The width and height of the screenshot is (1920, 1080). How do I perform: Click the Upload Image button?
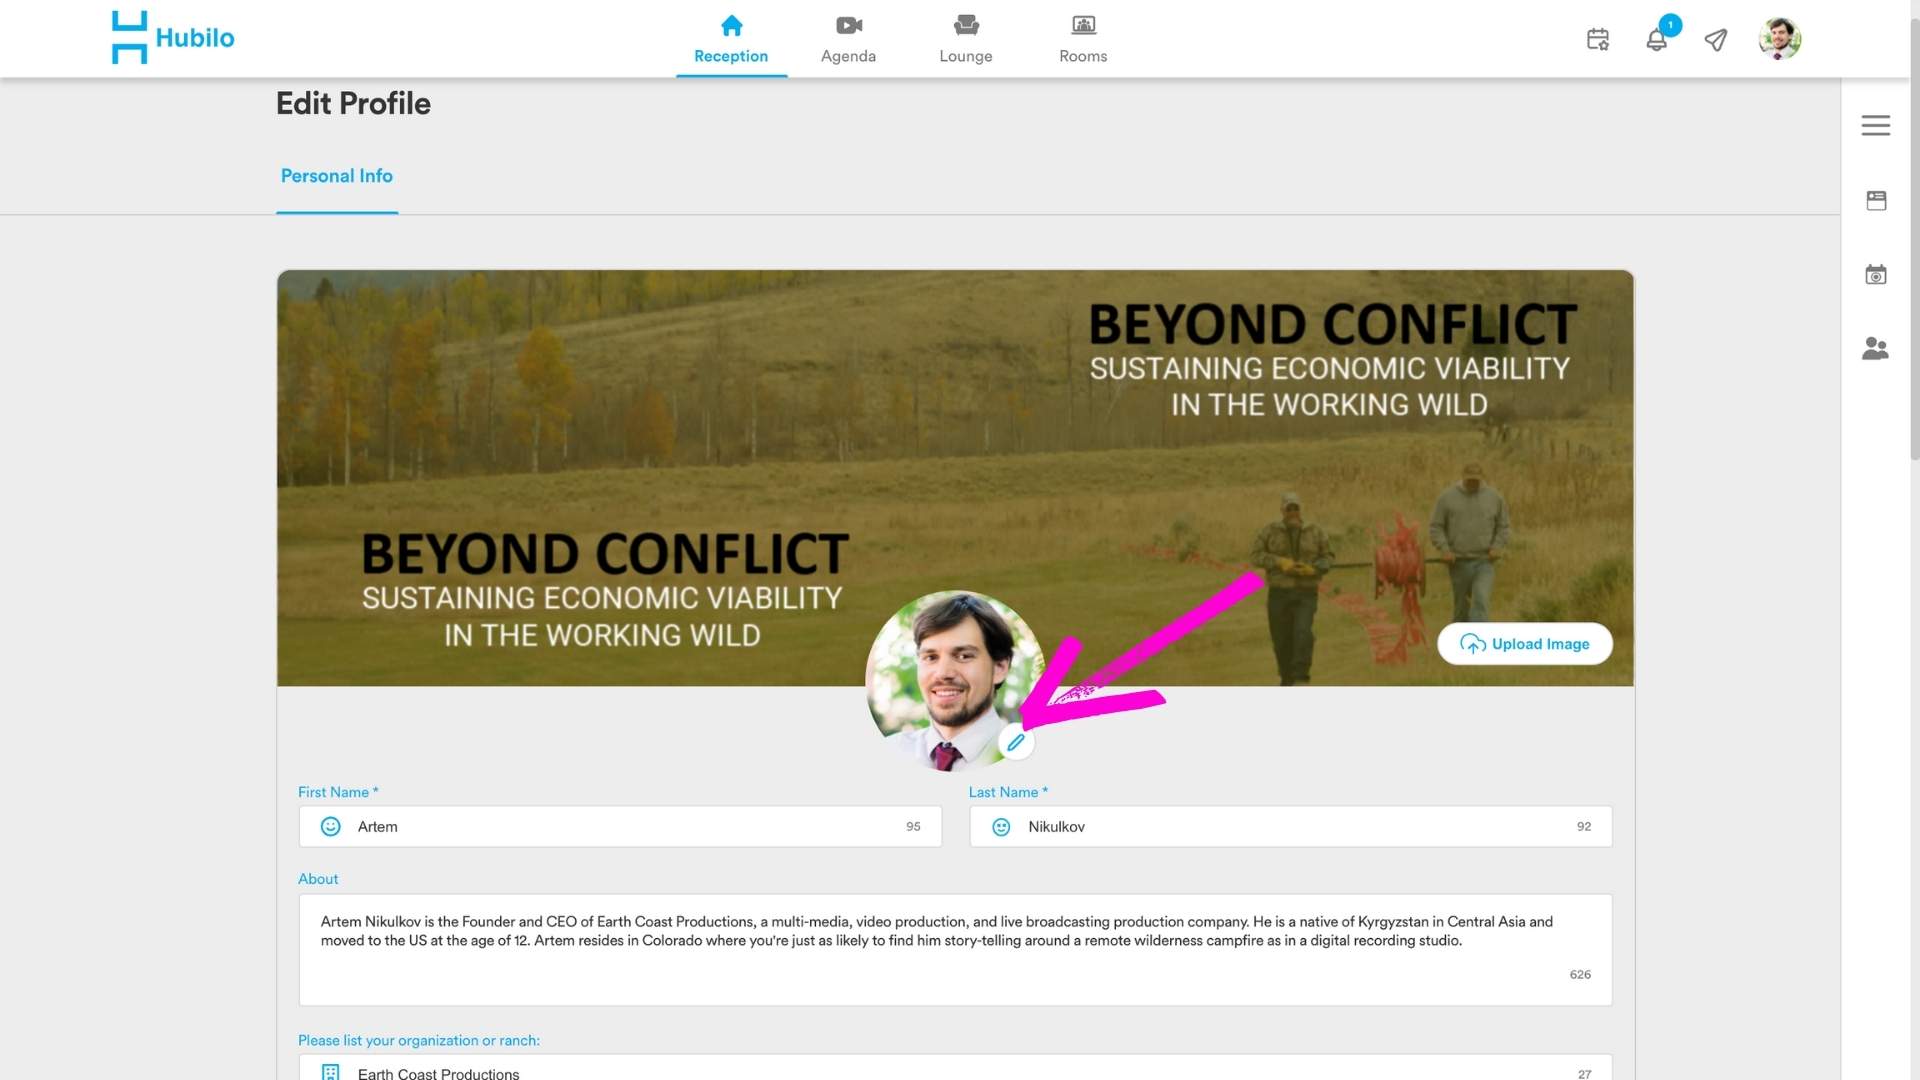pyautogui.click(x=1524, y=644)
